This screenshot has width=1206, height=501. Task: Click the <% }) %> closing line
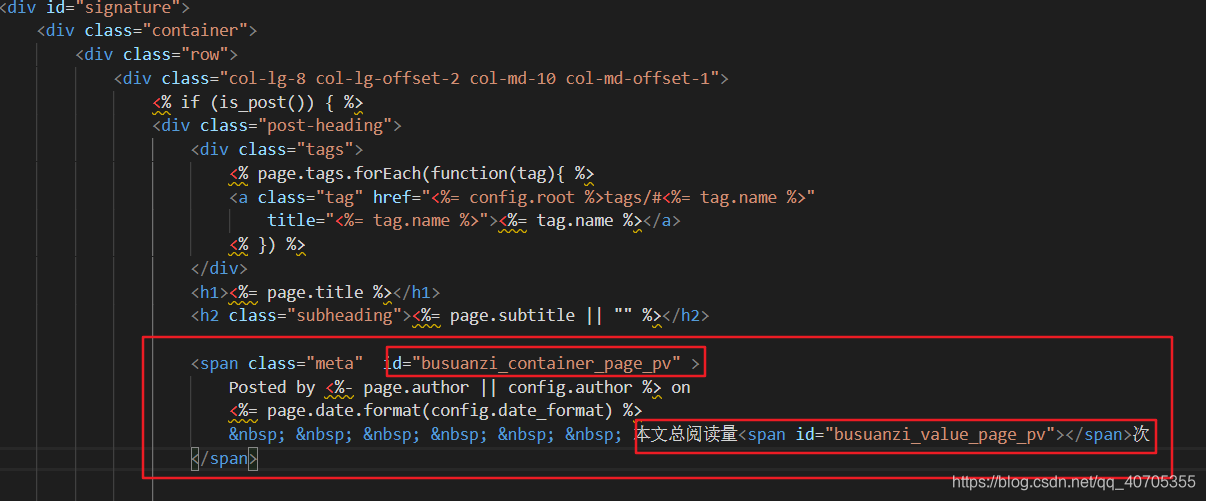267,244
